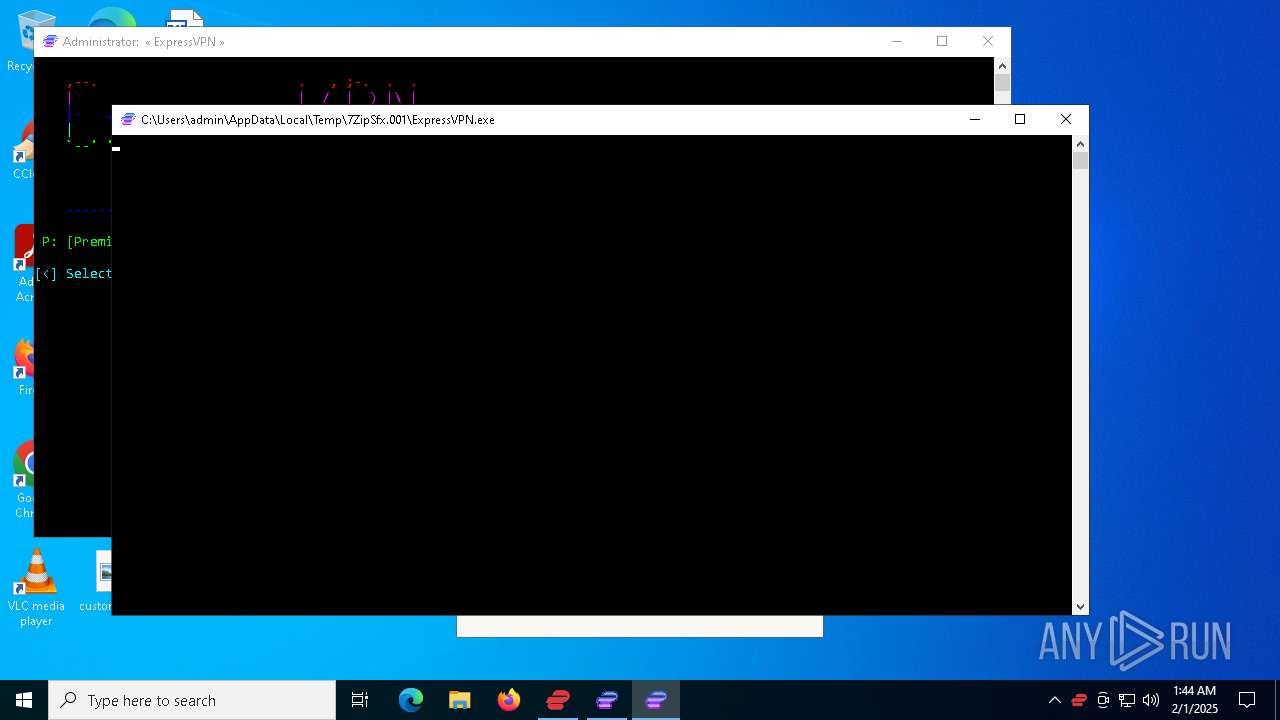Image resolution: width=1280 pixels, height=720 pixels.
Task: Click the ExpressVPN.exe console title icon
Action: (x=128, y=119)
